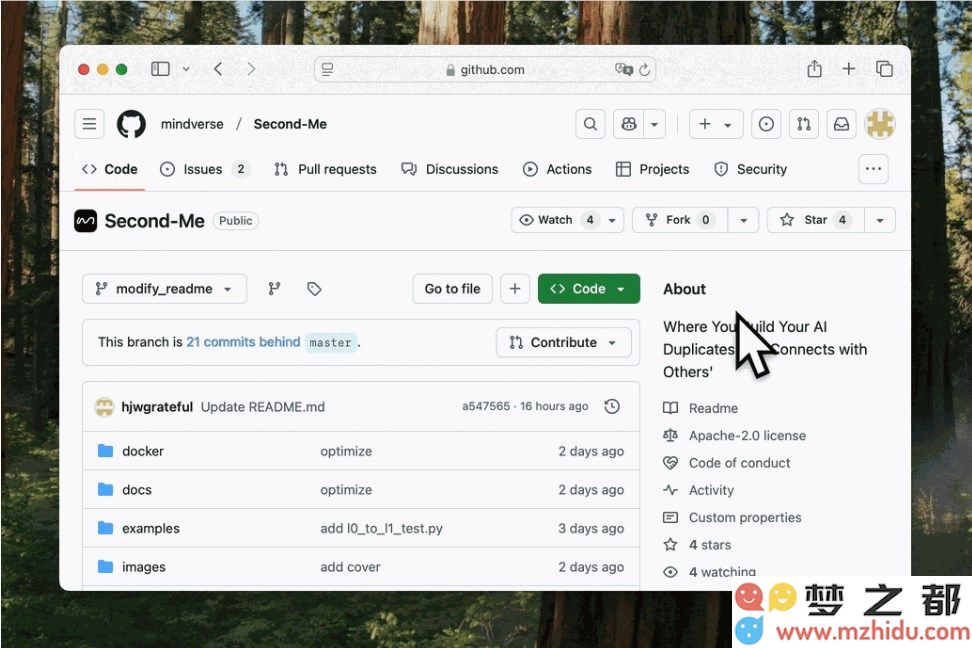The image size is (972, 648).
Task: Reload the page in Safari
Action: [x=645, y=69]
